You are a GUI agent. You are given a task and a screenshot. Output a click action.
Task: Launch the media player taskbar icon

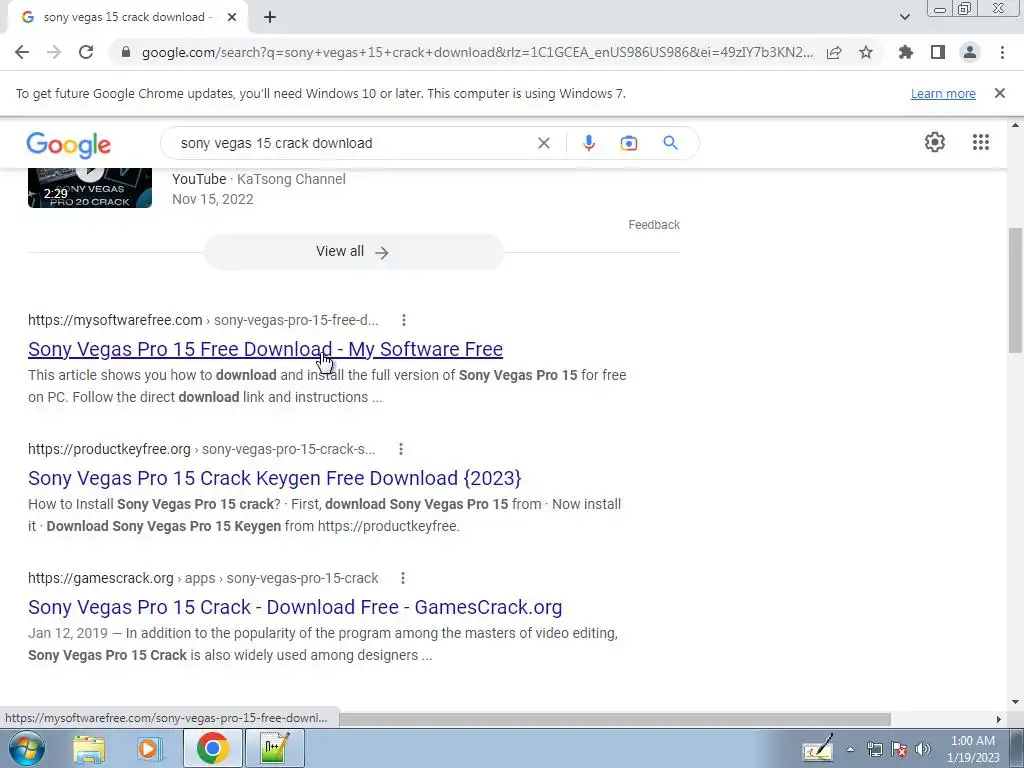click(149, 748)
